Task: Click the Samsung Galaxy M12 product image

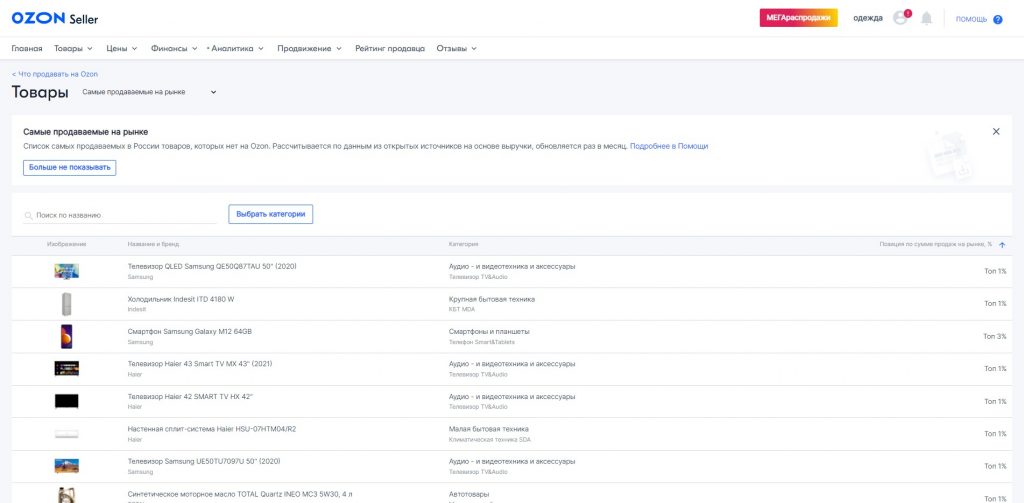Action: (66, 336)
